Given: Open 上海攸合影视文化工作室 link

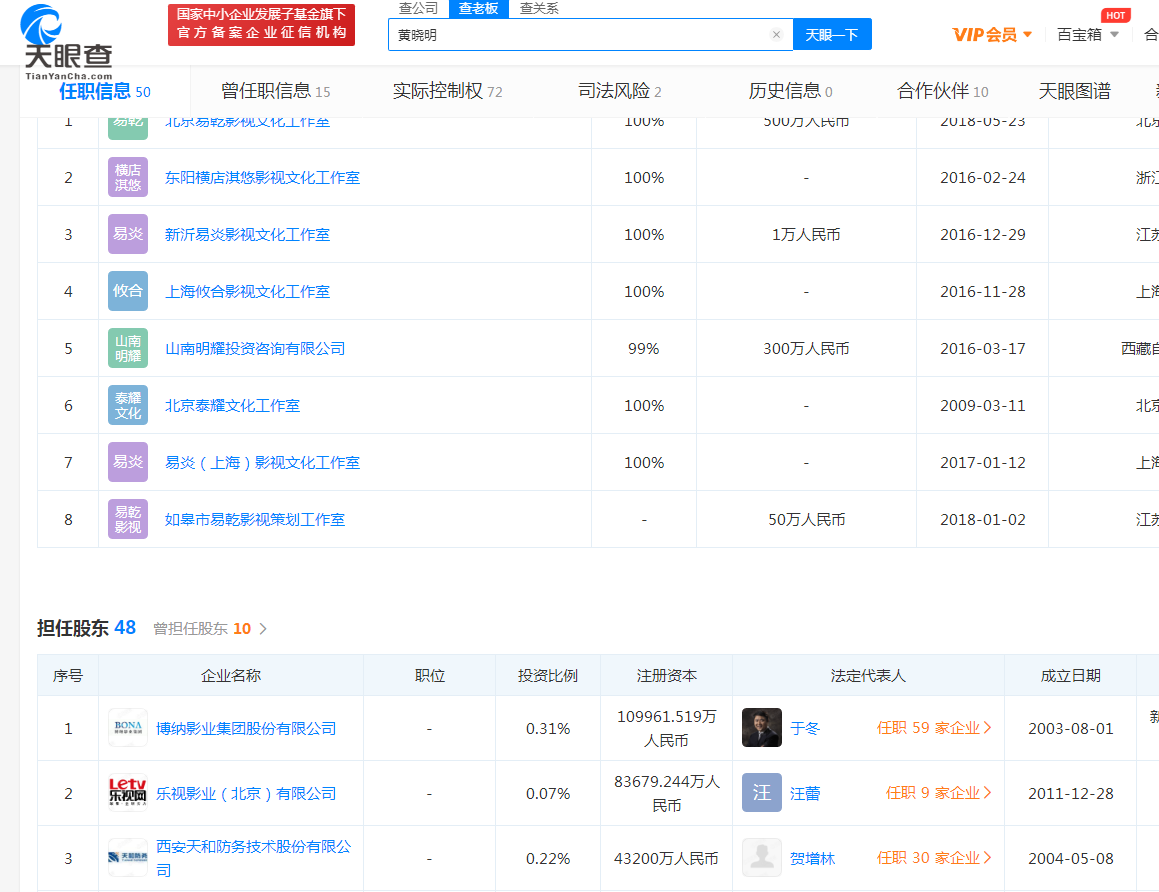Looking at the screenshot, I should [247, 291].
